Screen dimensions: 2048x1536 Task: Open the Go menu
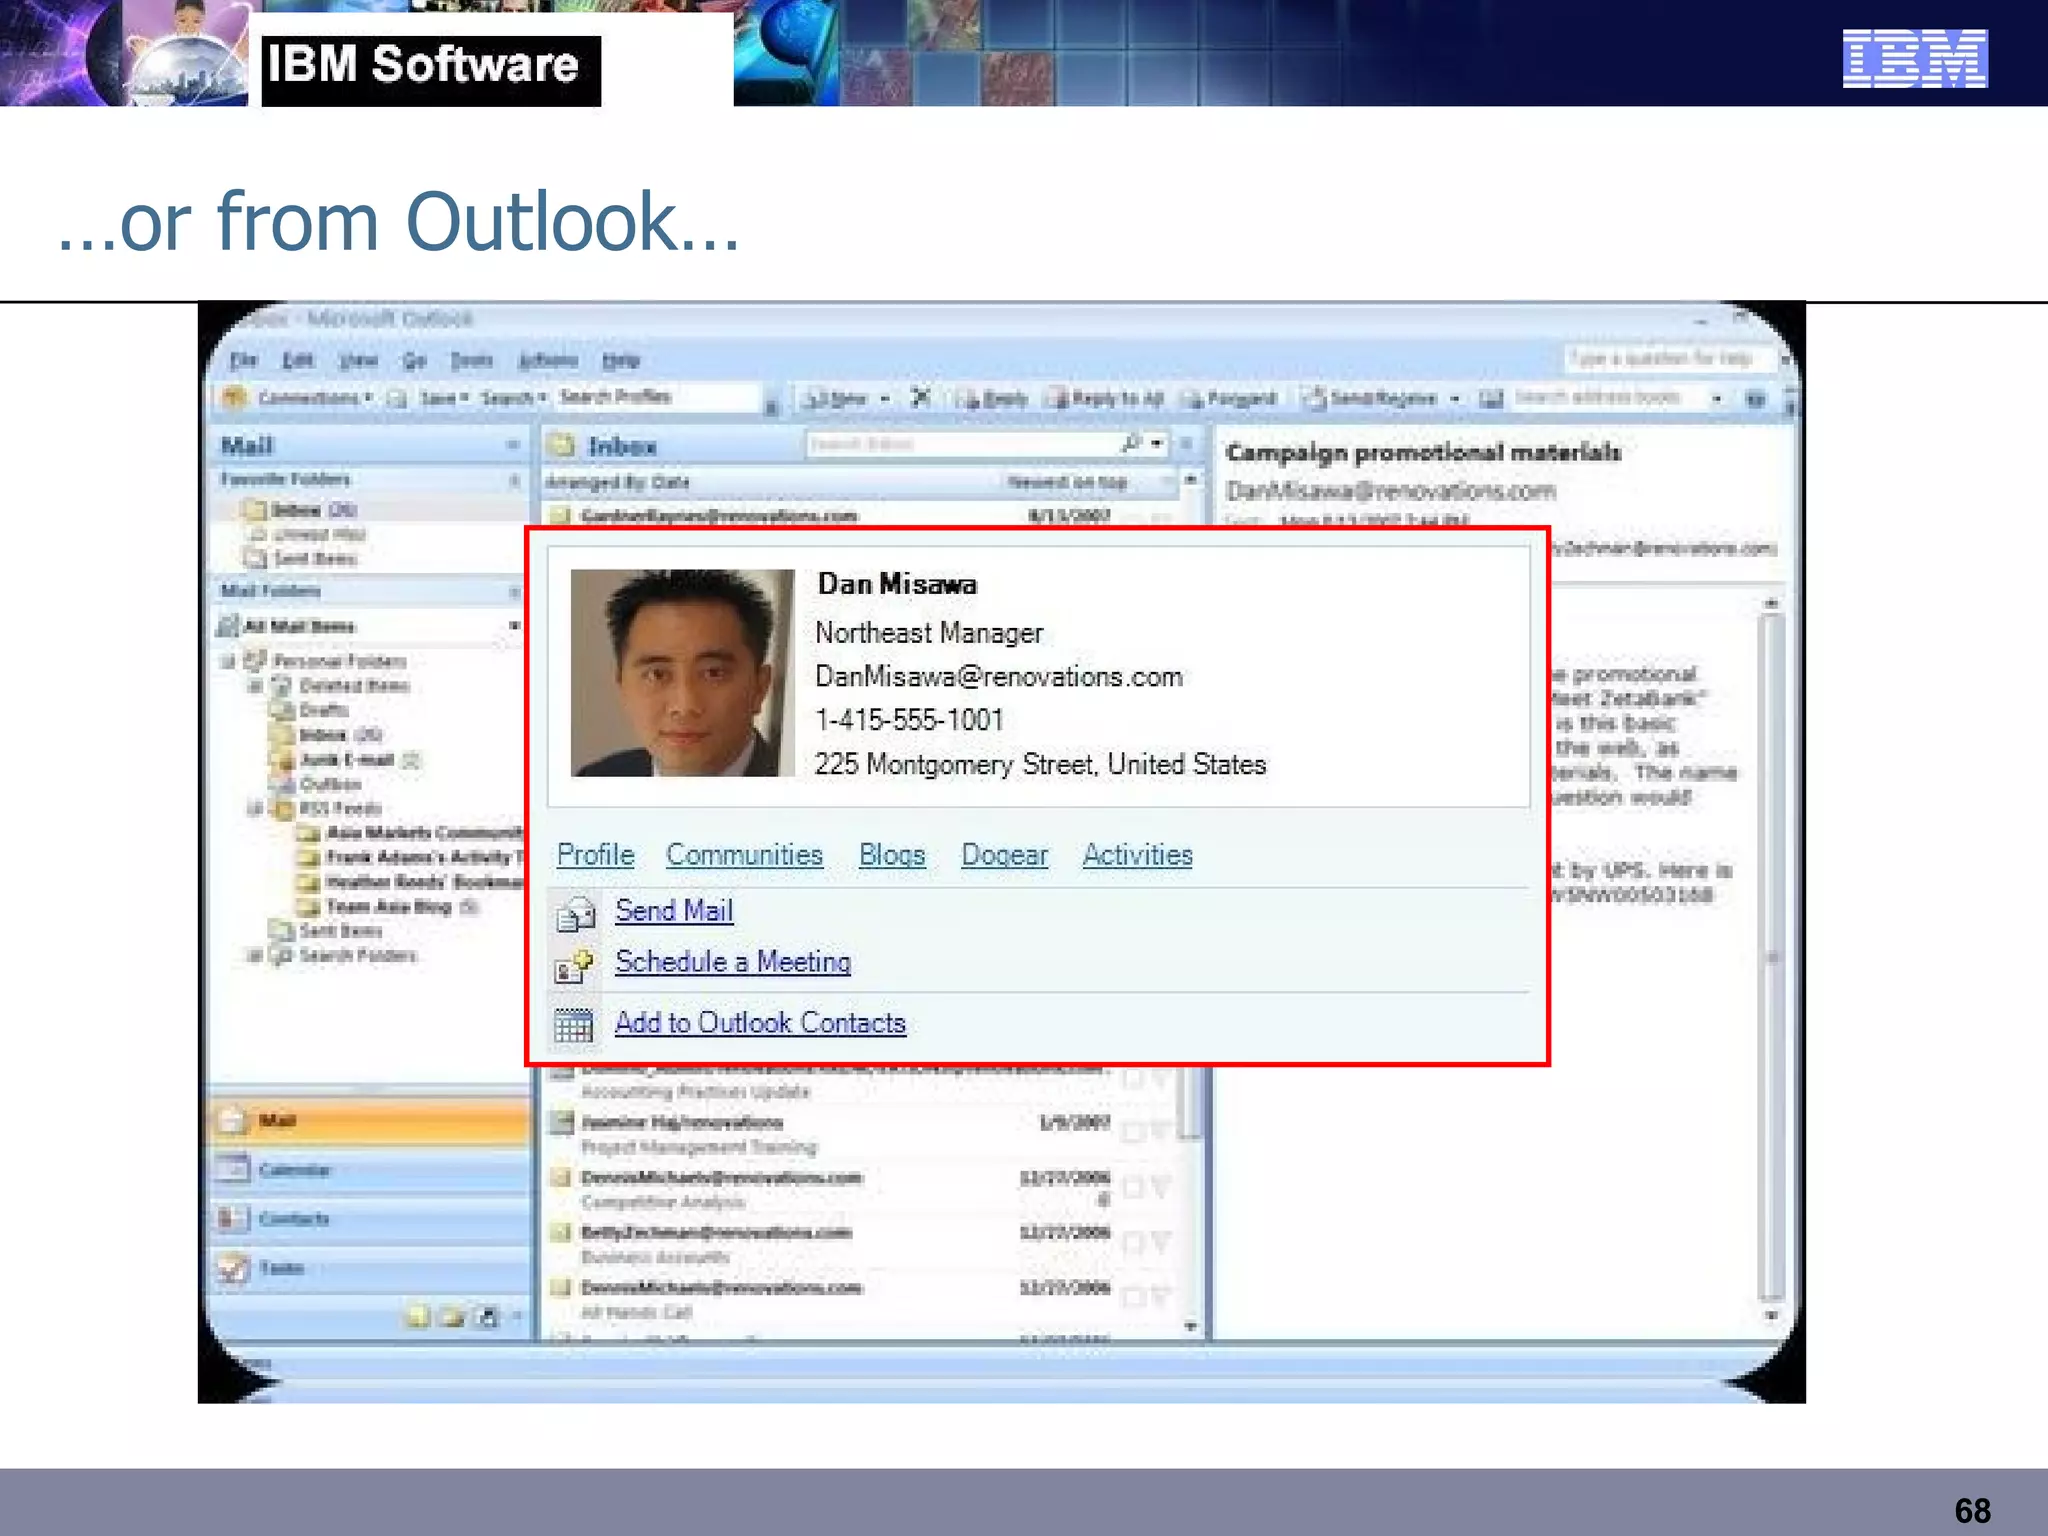coord(414,360)
